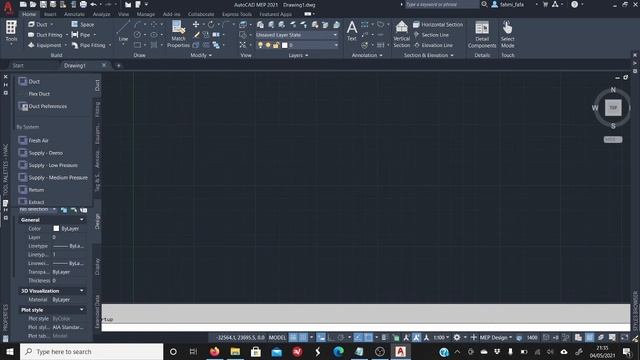Select Return duct system tool

31,190
